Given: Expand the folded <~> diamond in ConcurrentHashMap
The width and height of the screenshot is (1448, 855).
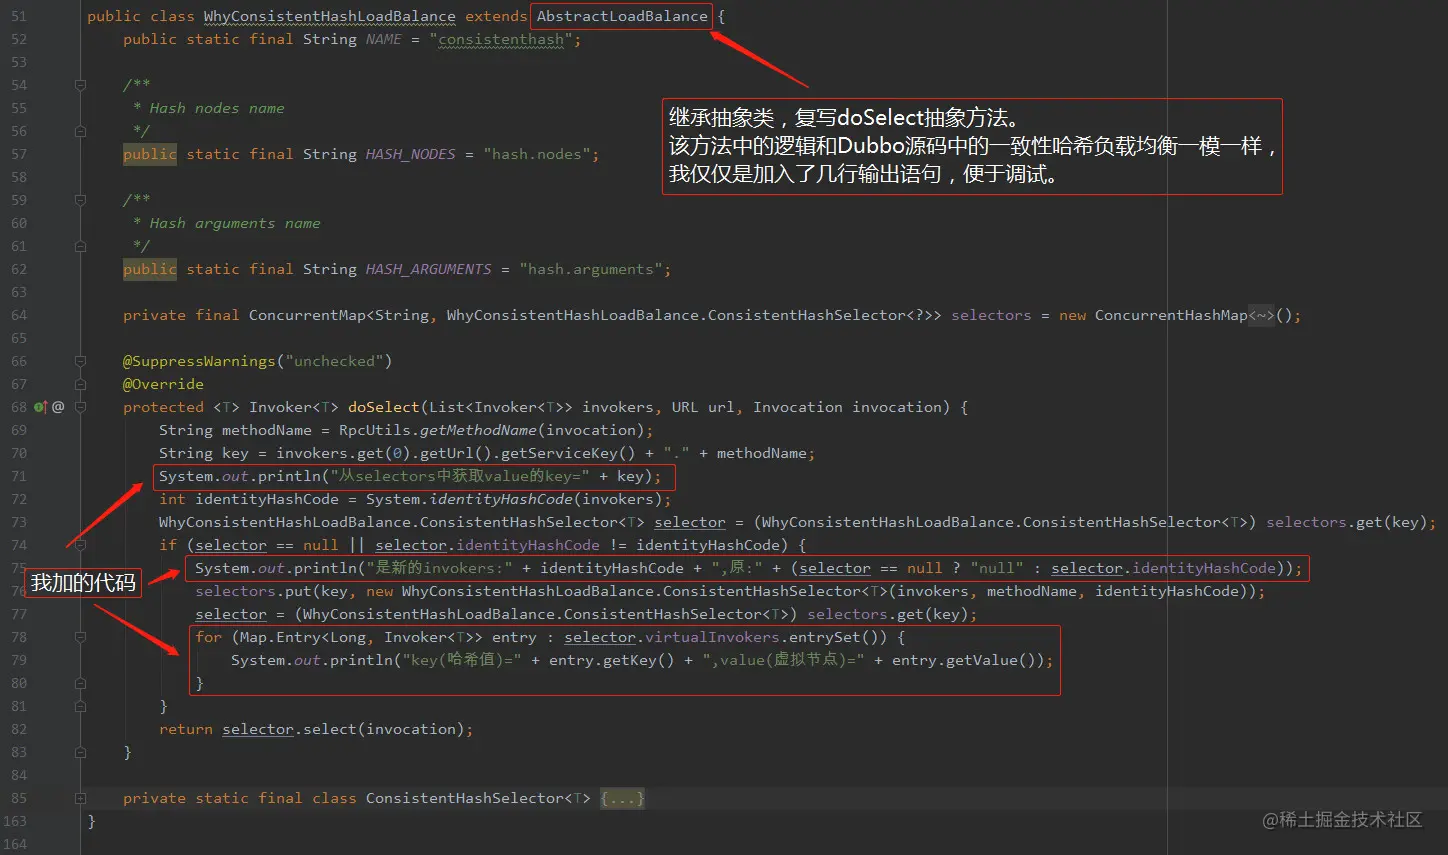Looking at the screenshot, I should click(x=1262, y=315).
